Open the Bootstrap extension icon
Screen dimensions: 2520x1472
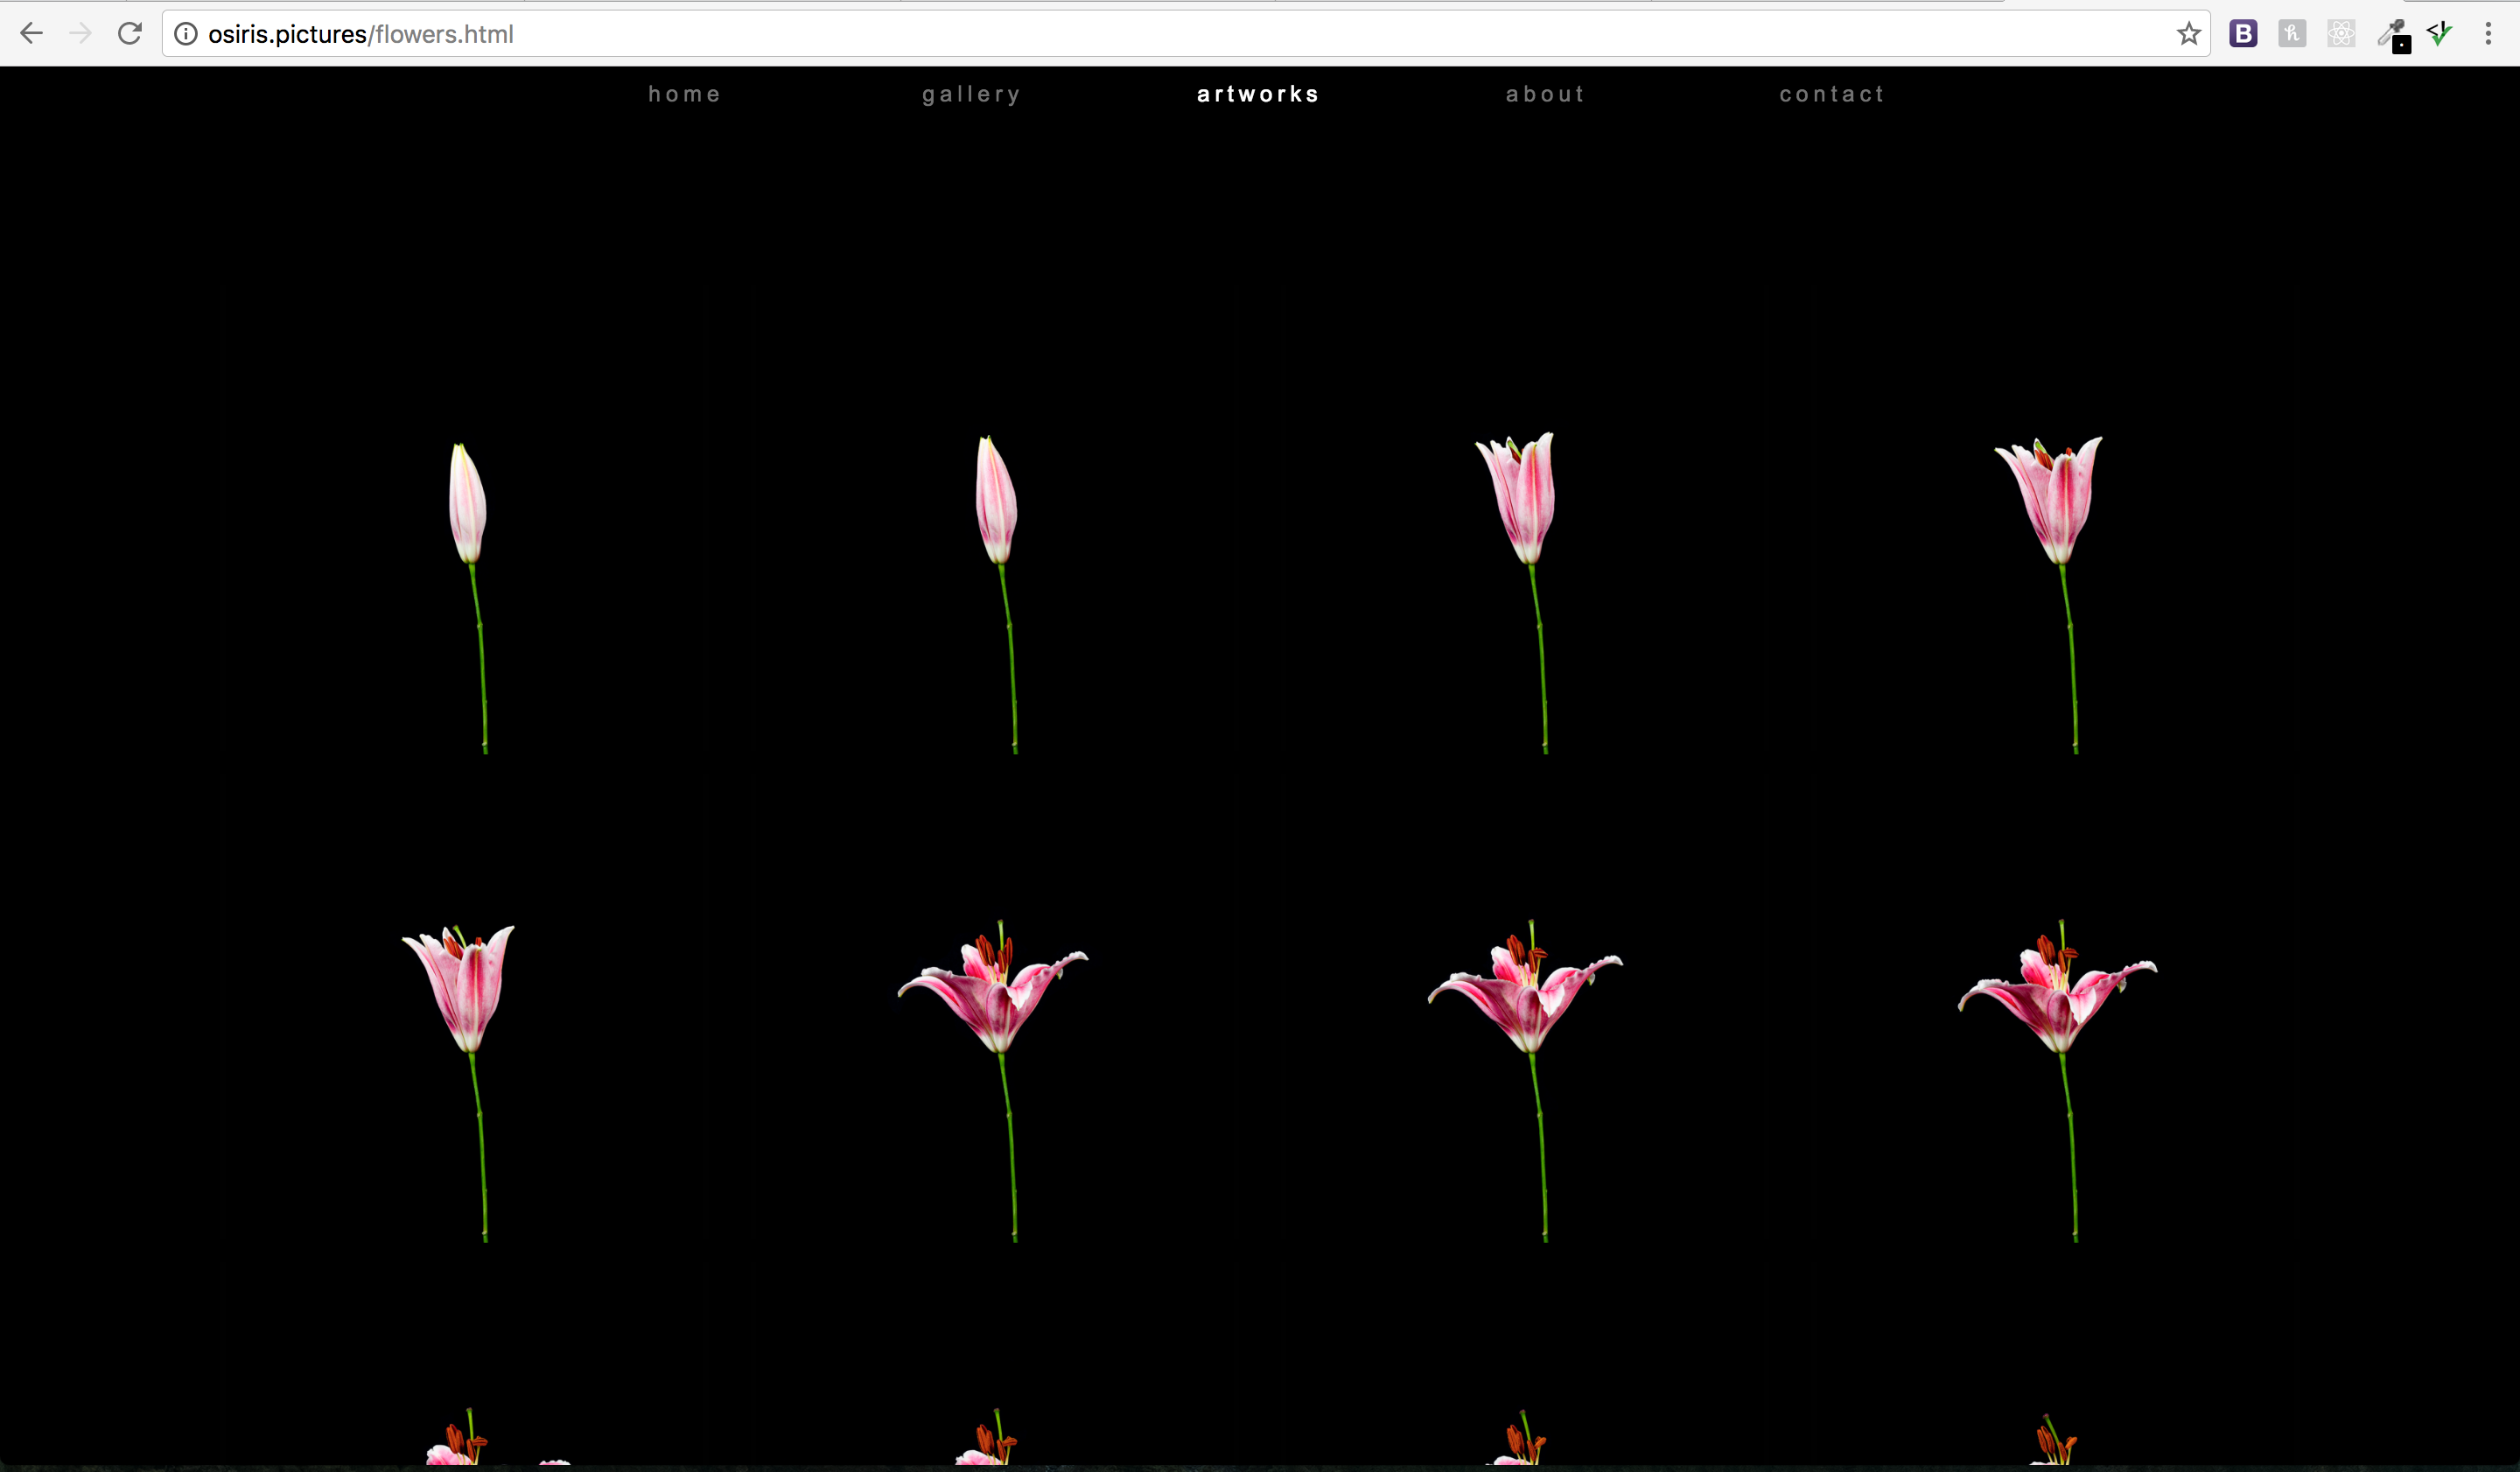click(2243, 34)
